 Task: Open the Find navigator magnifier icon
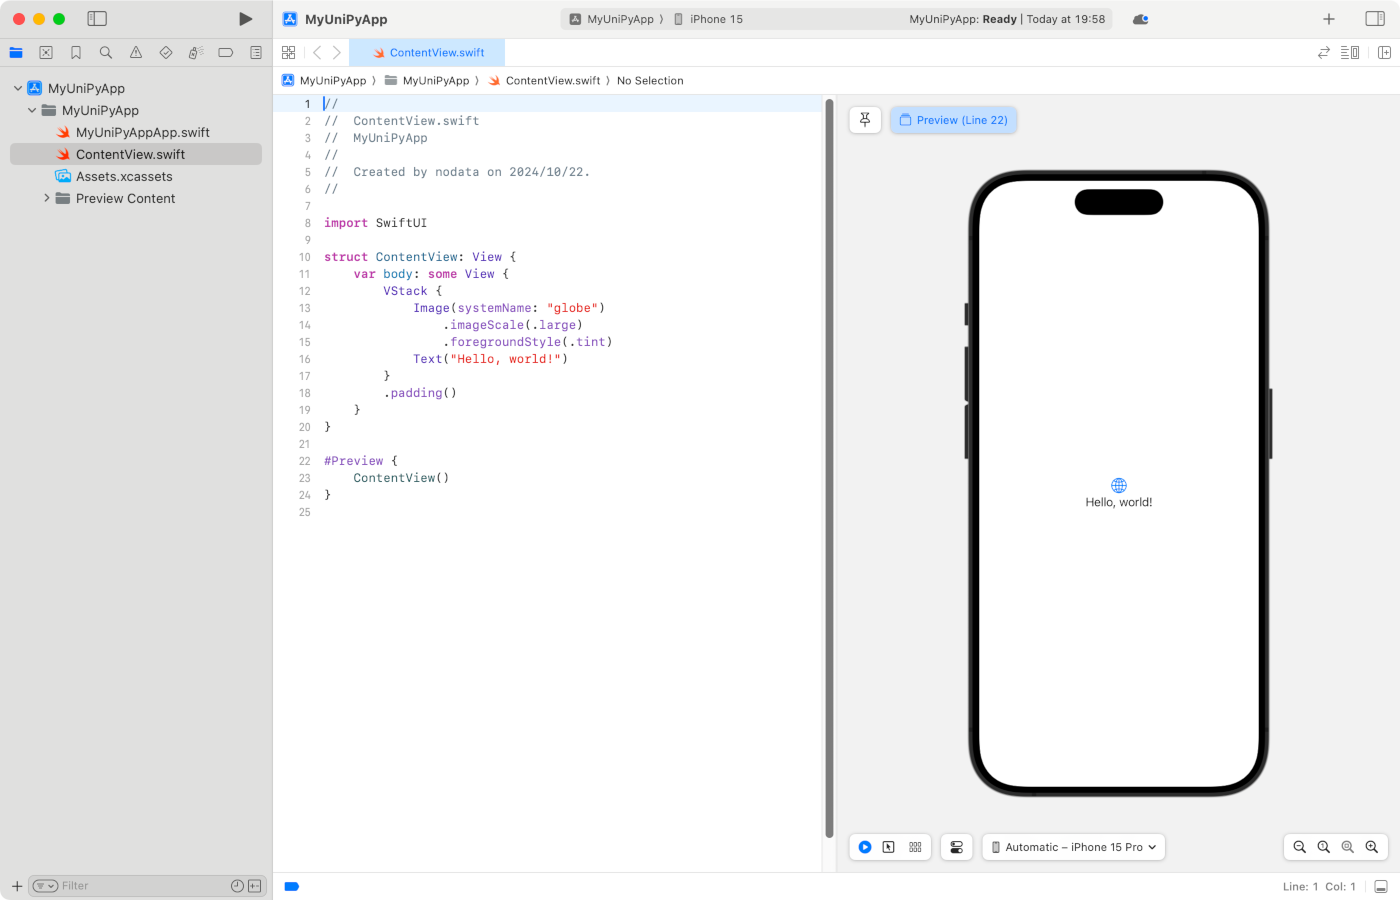[x=106, y=53]
